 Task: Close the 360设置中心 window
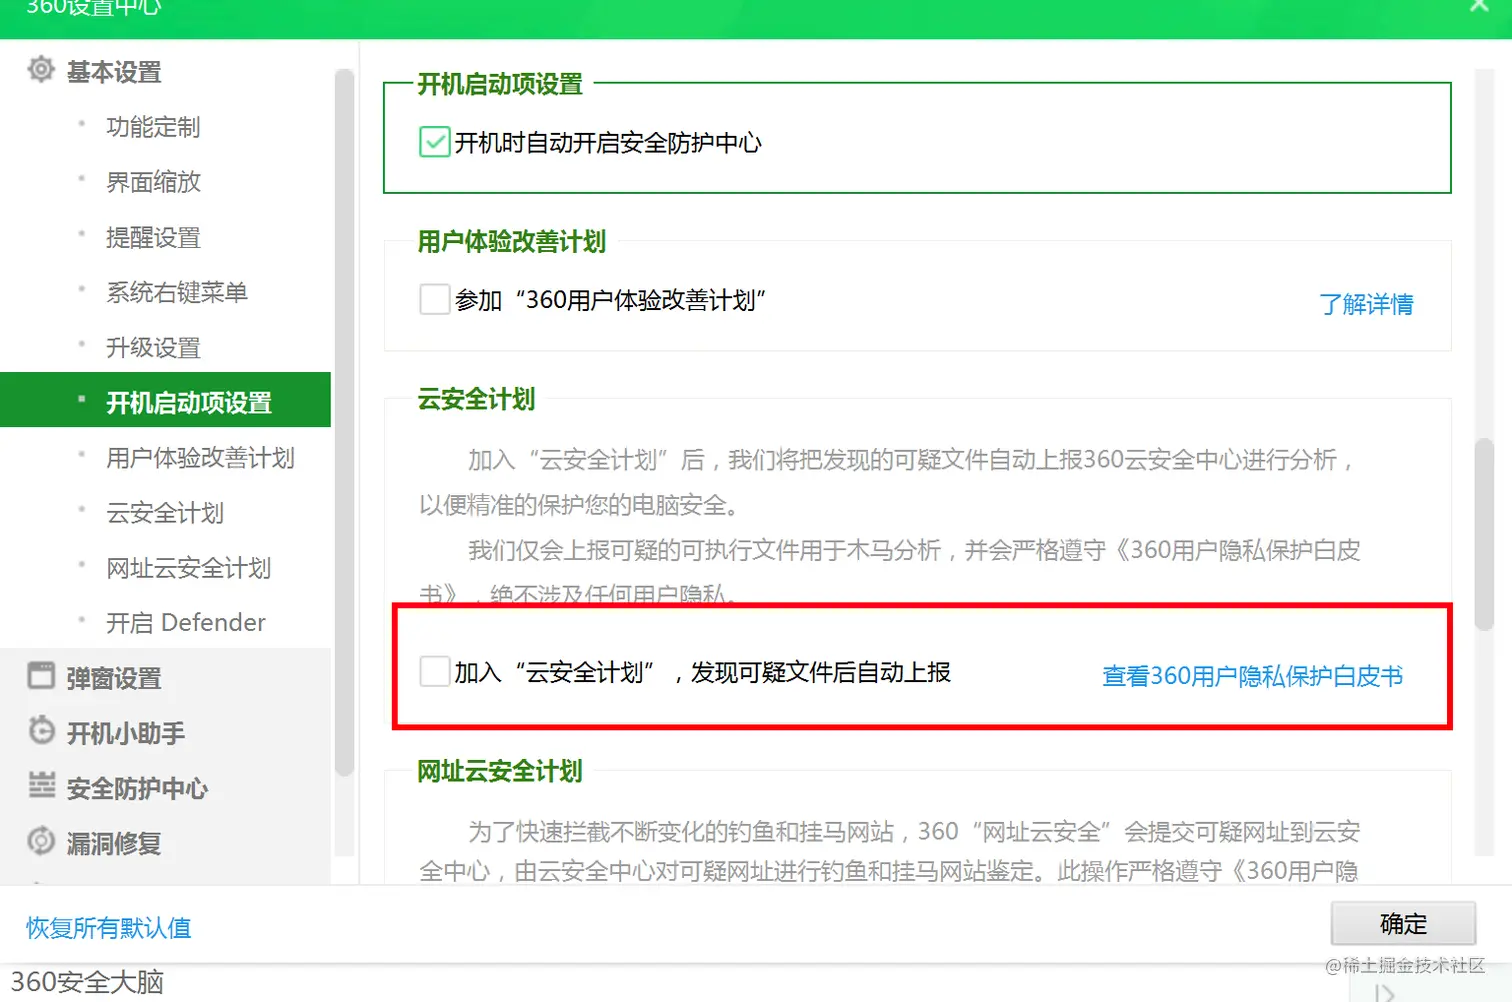(x=1479, y=5)
